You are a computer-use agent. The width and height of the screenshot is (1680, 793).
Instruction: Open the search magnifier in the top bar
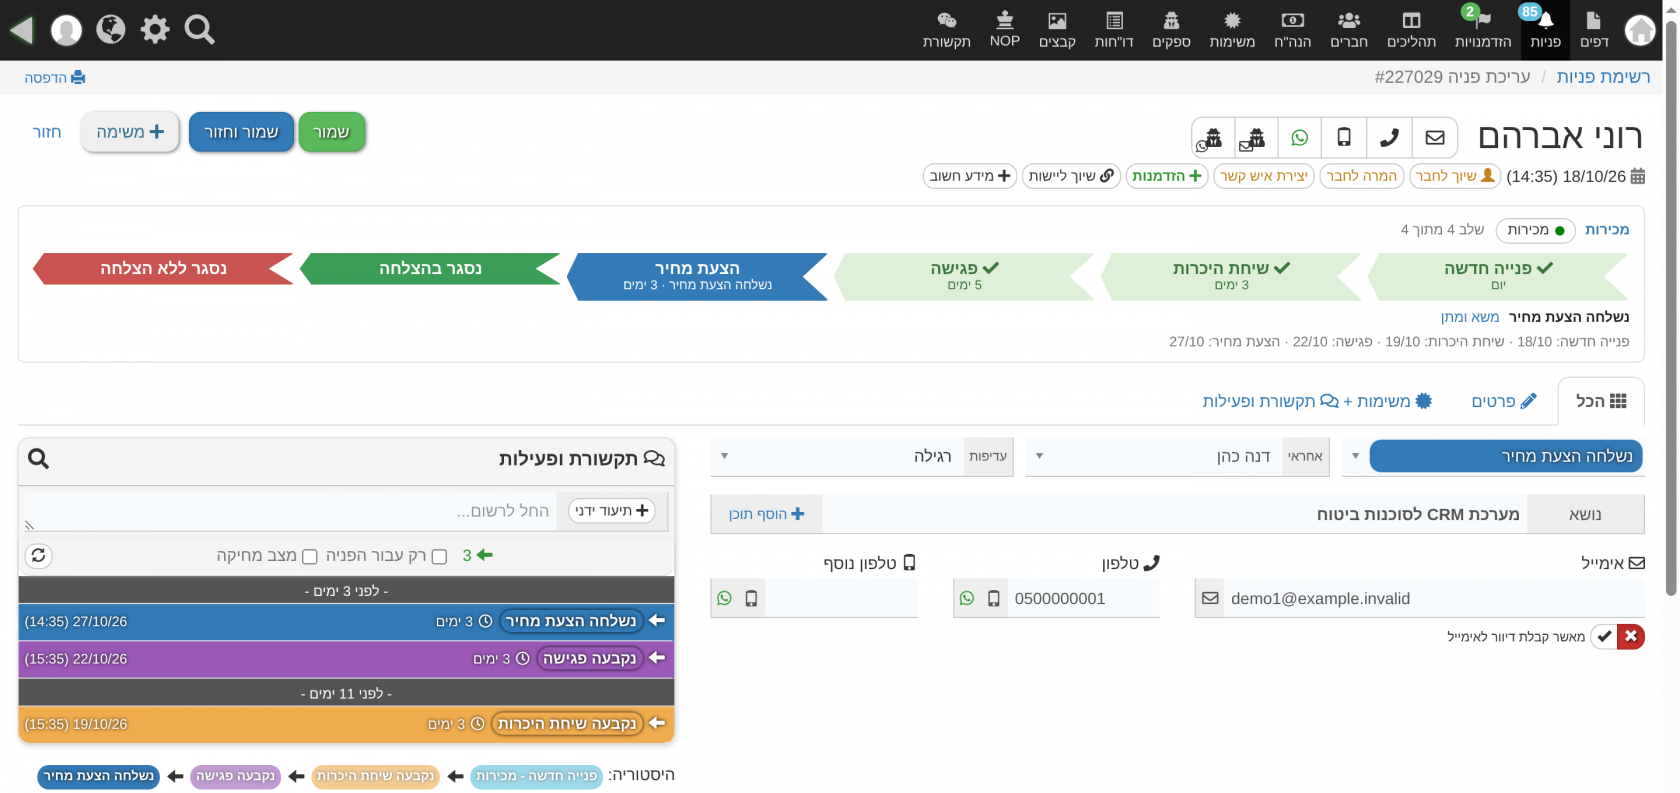(200, 30)
